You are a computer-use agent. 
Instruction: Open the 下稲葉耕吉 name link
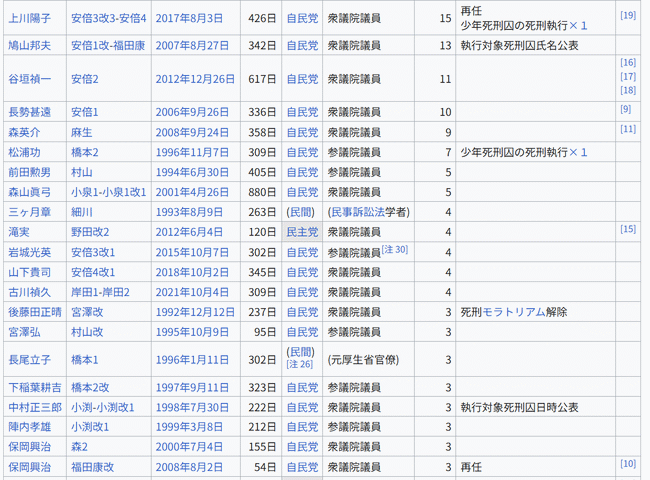[35, 387]
